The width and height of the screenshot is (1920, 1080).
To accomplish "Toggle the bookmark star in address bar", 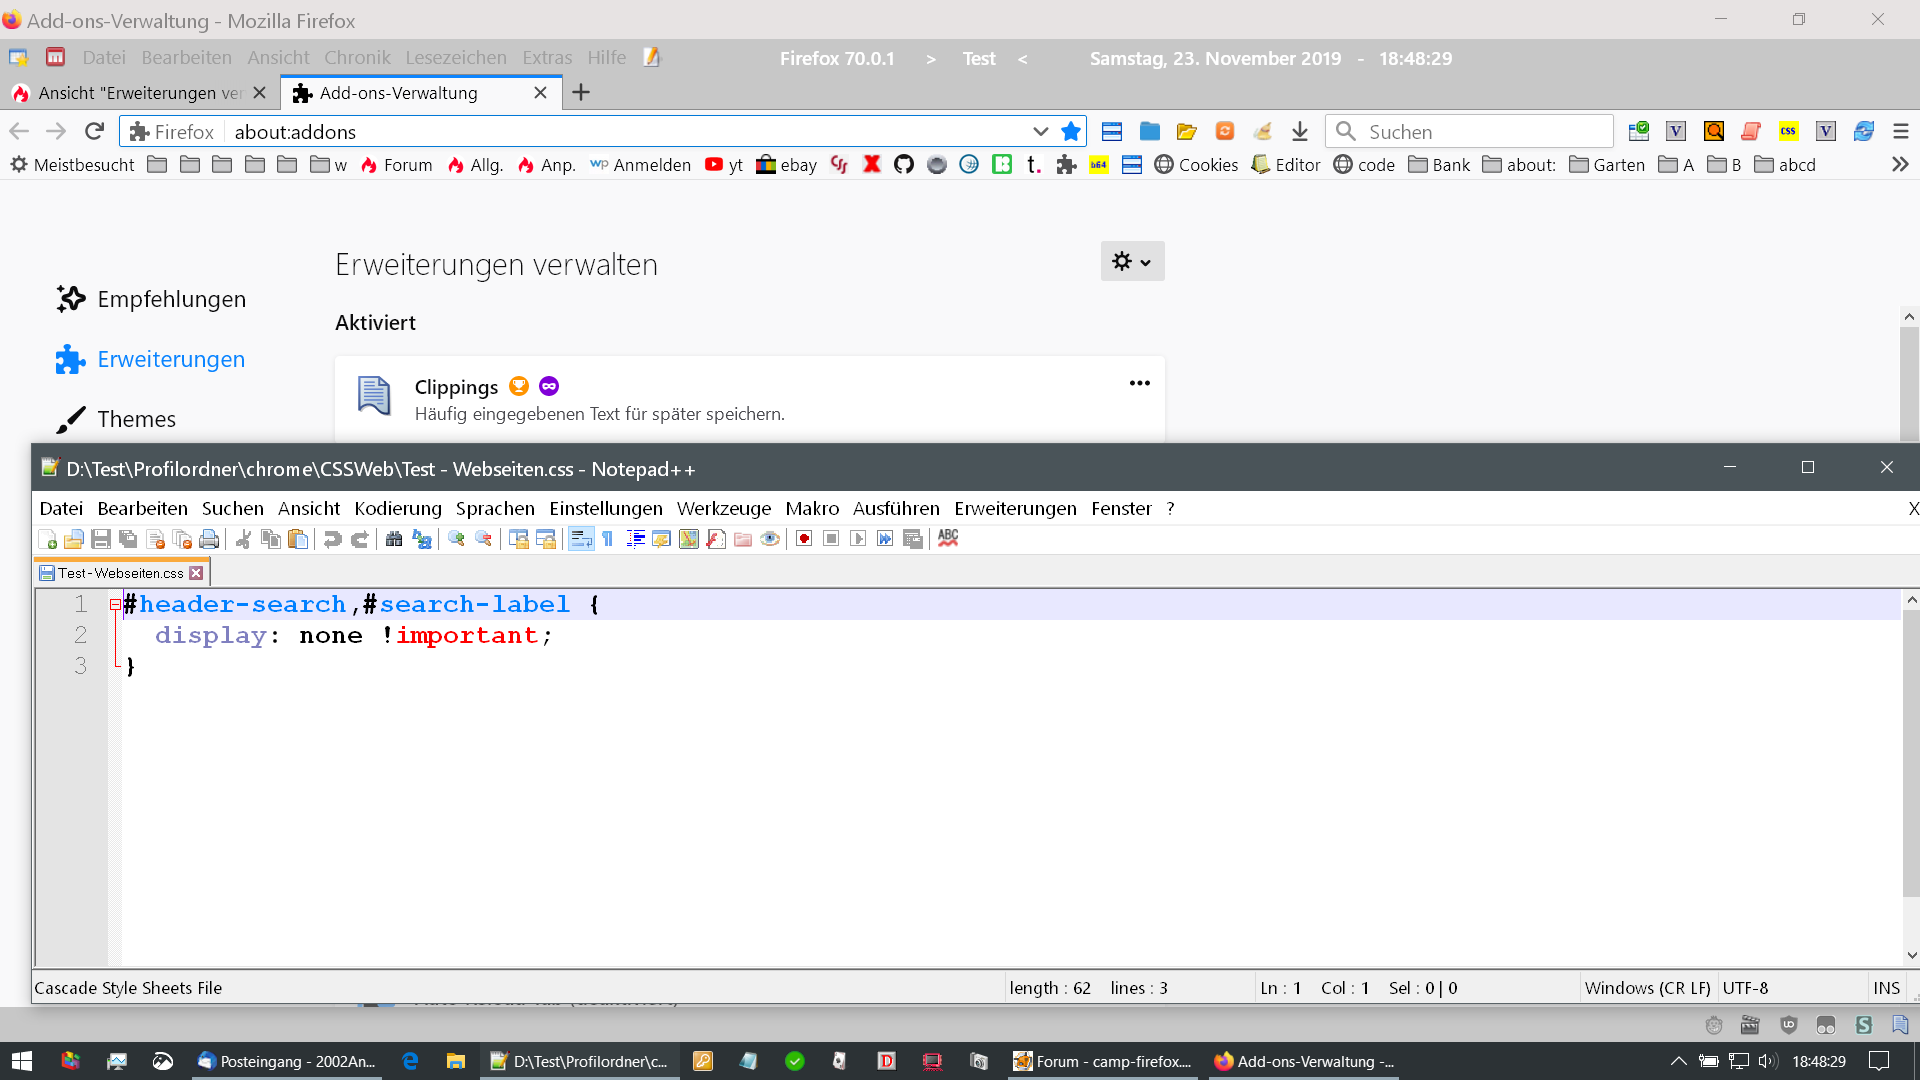I will 1071,131.
